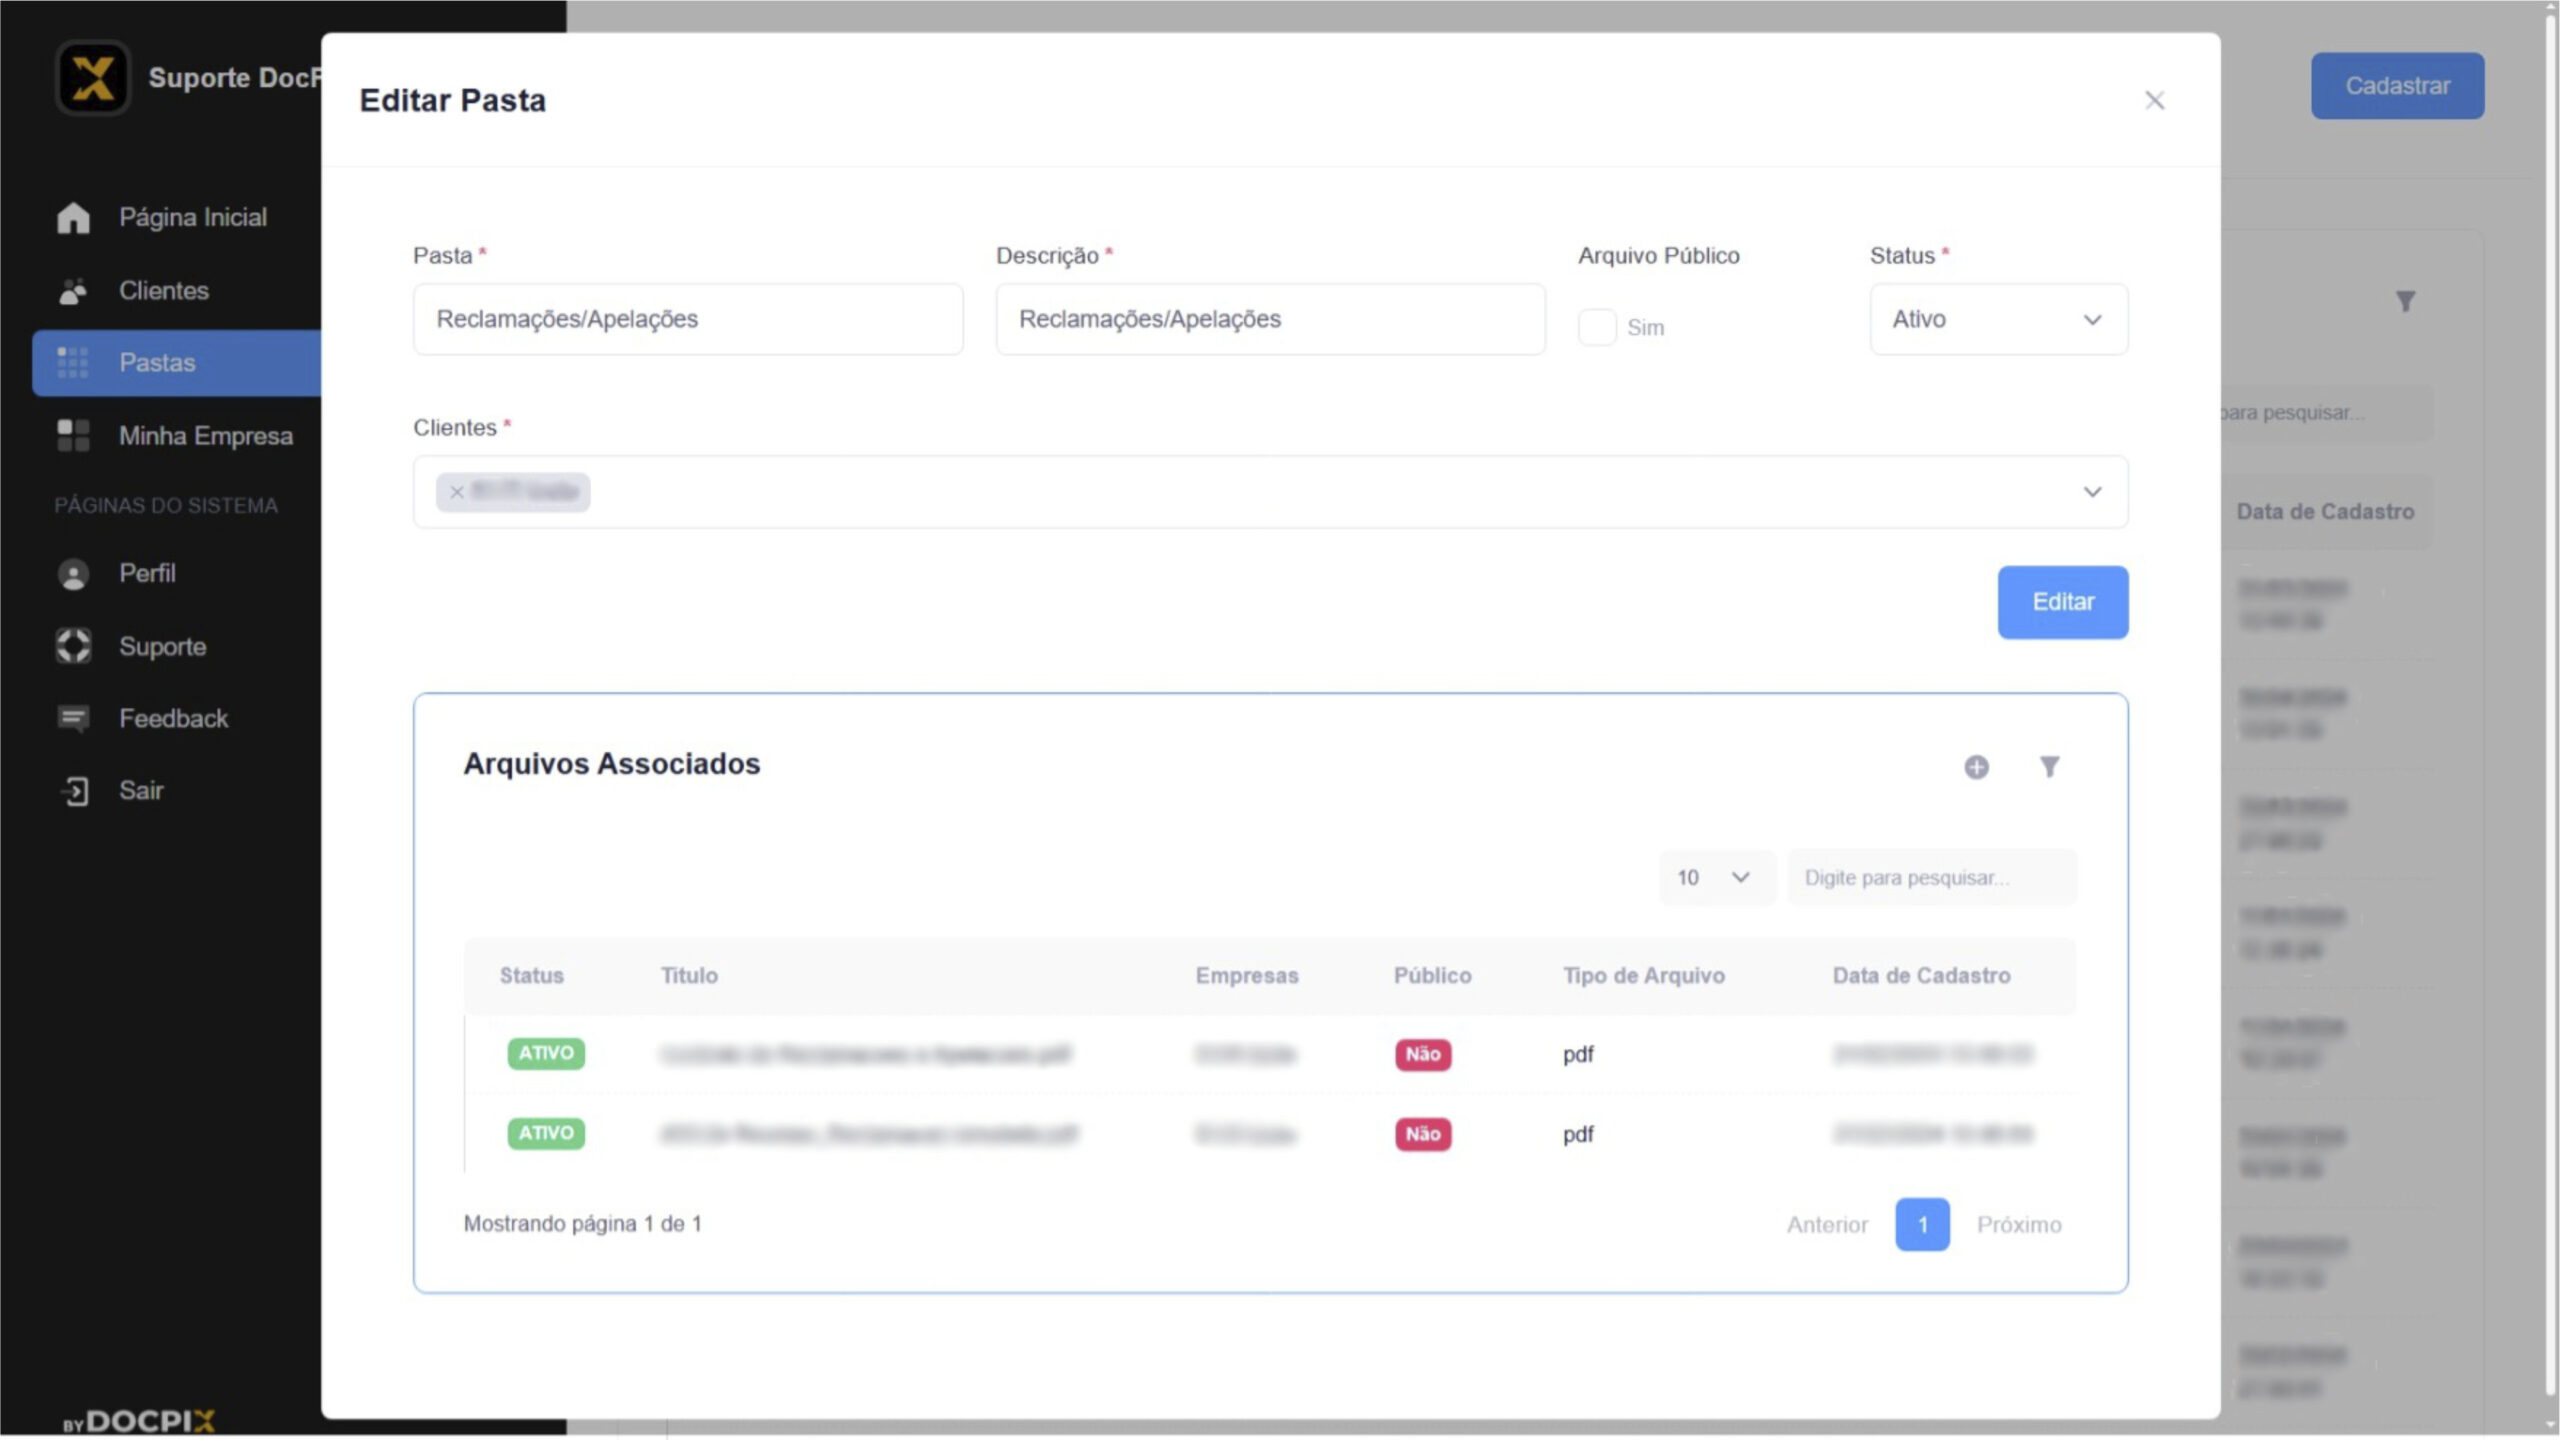The image size is (2560, 1440).
Task: Click the Arquivos Associados filter funnel icon
Action: (2049, 767)
